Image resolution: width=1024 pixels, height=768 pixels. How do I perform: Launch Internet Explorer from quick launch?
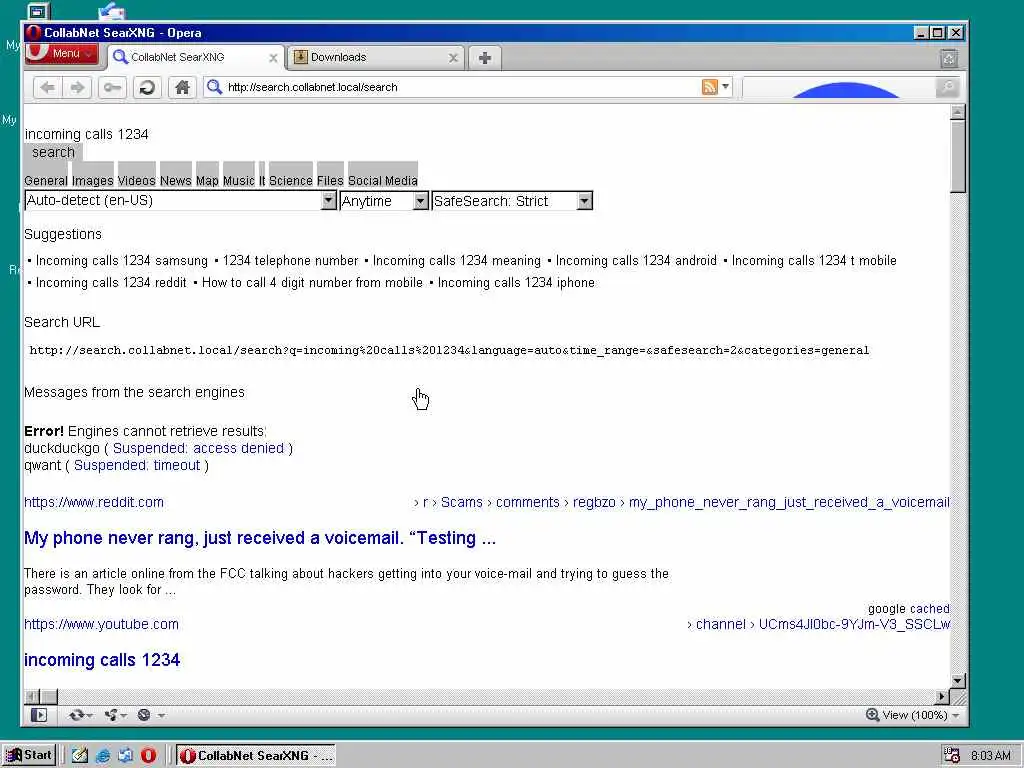click(x=103, y=756)
